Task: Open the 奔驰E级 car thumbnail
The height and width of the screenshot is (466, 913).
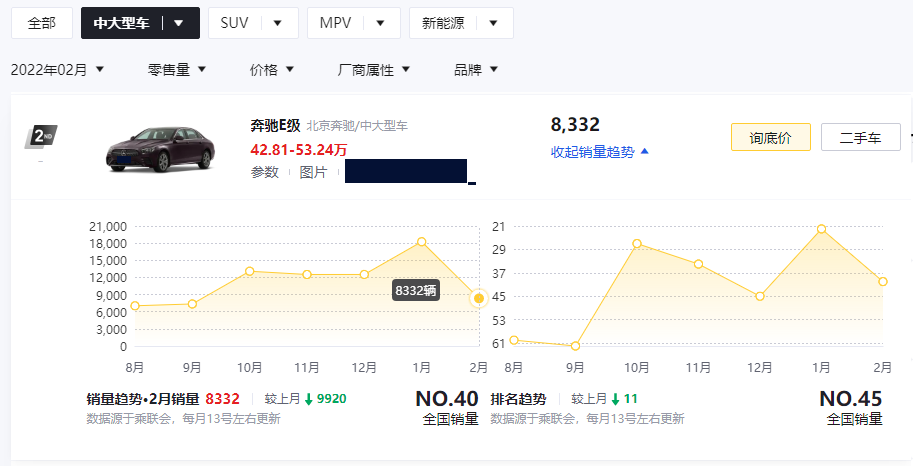Action: (x=161, y=148)
